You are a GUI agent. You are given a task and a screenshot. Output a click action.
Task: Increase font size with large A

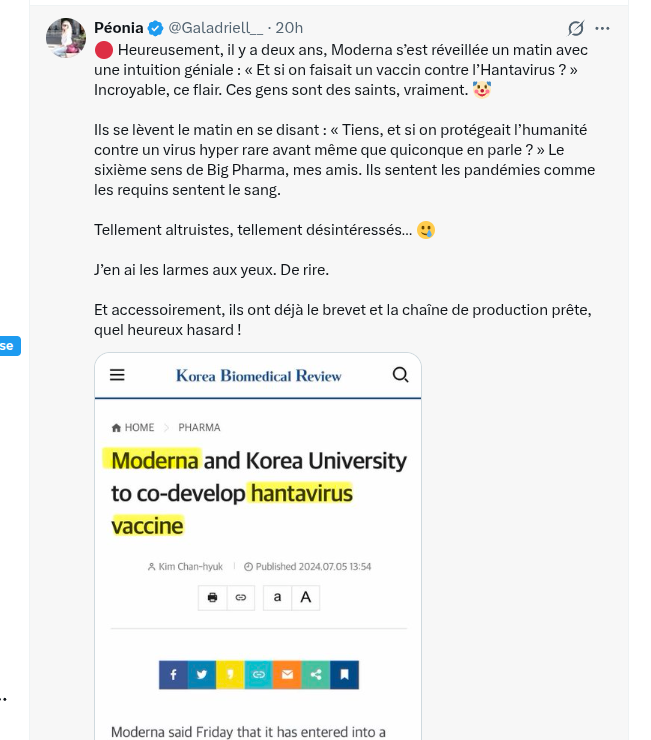point(305,597)
